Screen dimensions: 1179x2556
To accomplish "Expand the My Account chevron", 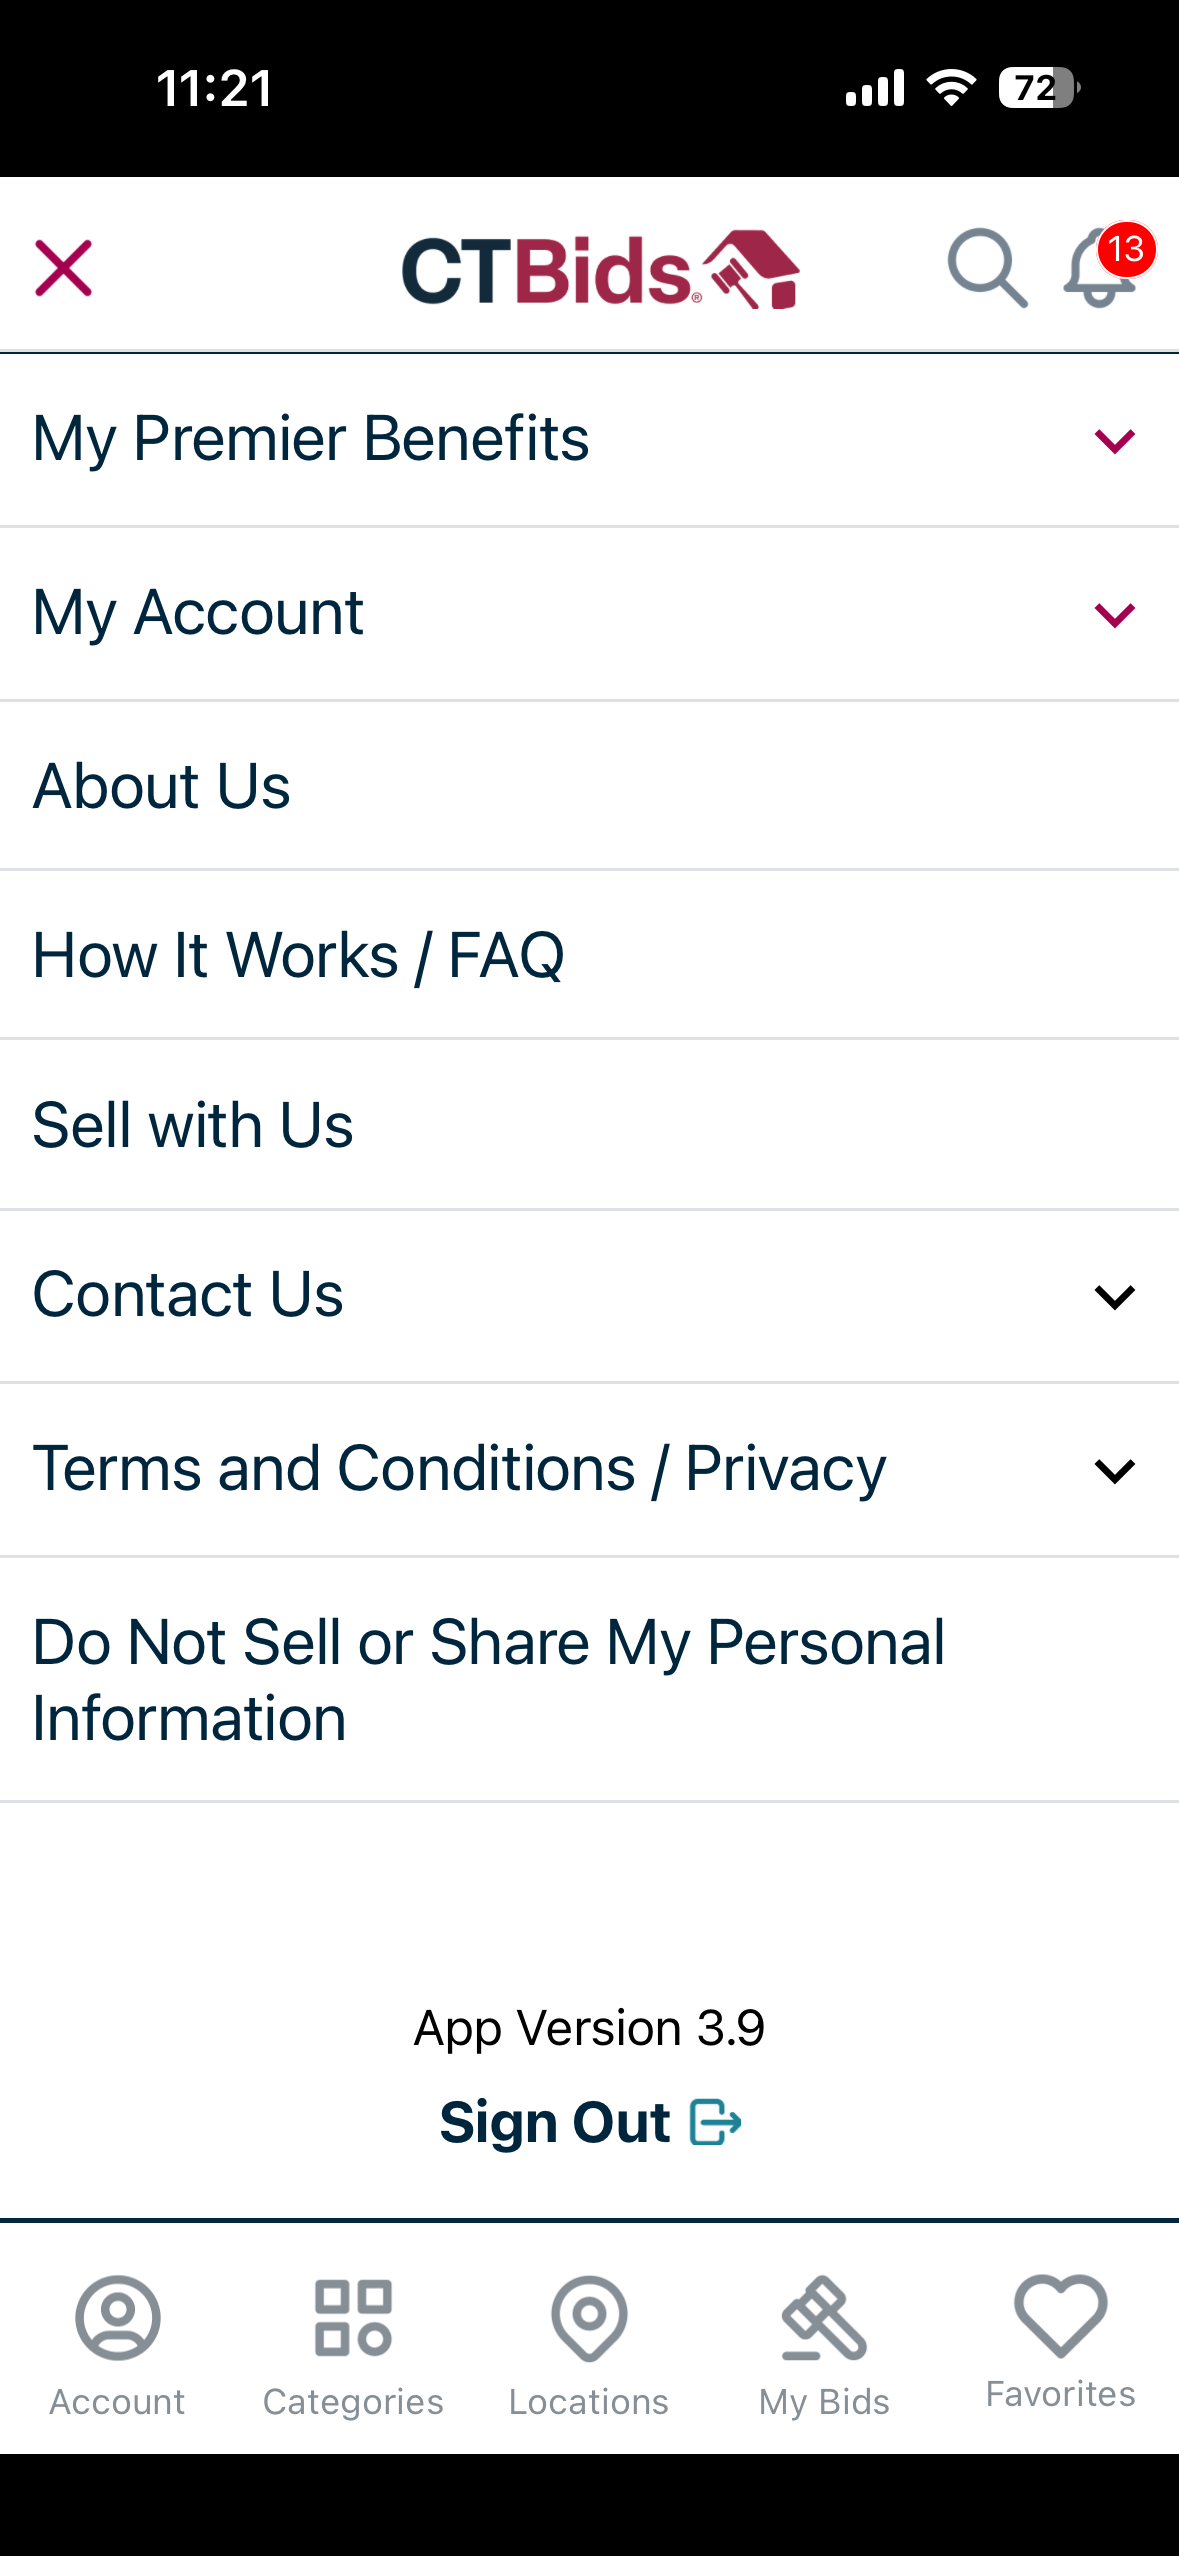I will pos(1114,614).
